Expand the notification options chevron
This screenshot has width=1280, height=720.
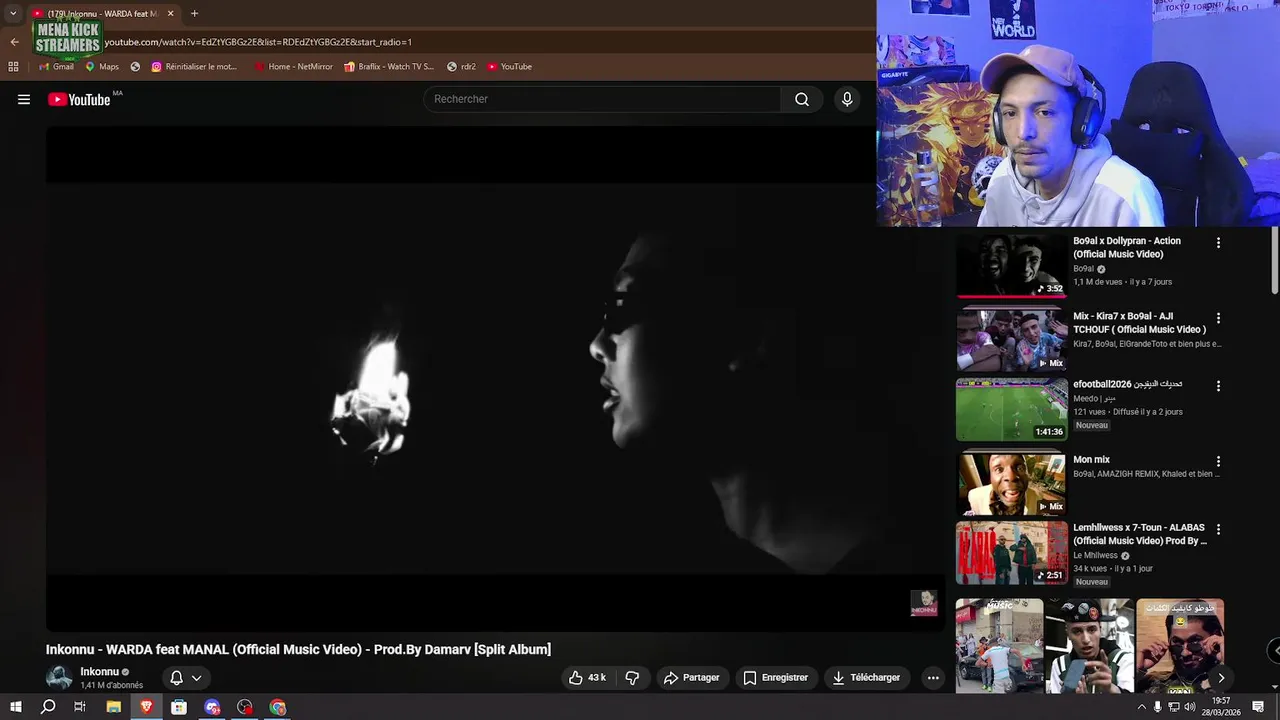pos(196,677)
